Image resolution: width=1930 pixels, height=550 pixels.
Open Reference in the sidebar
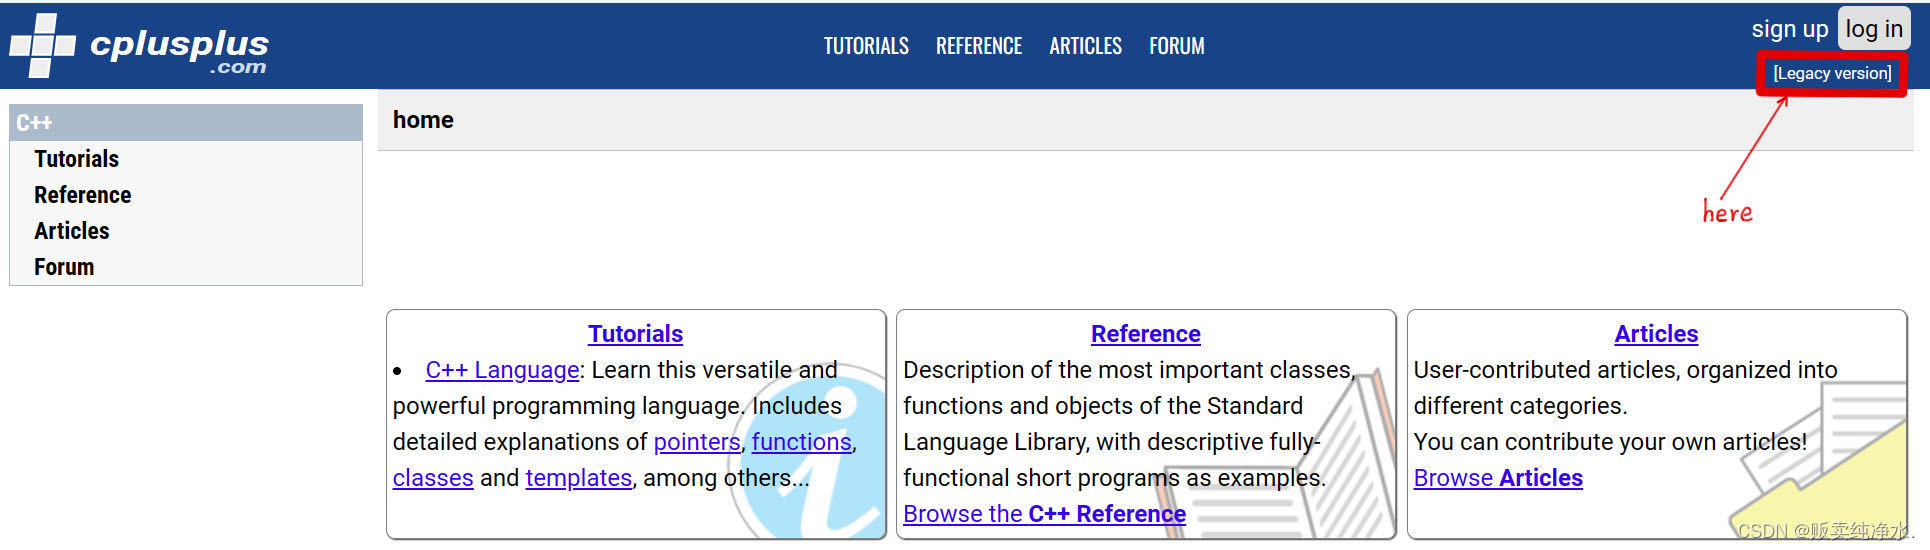click(x=82, y=195)
